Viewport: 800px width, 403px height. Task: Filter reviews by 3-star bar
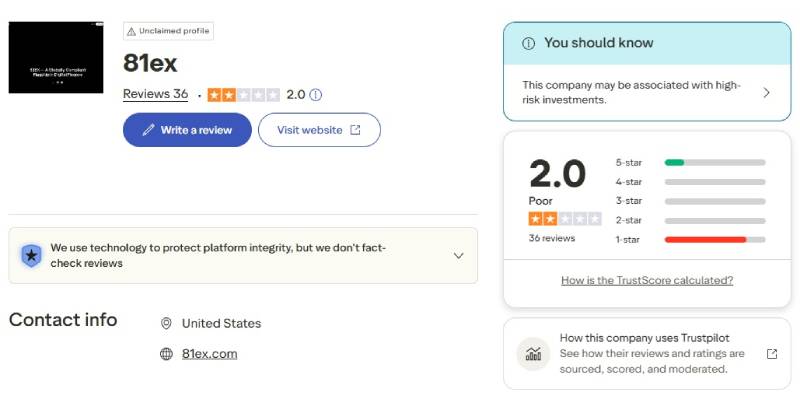click(715, 202)
